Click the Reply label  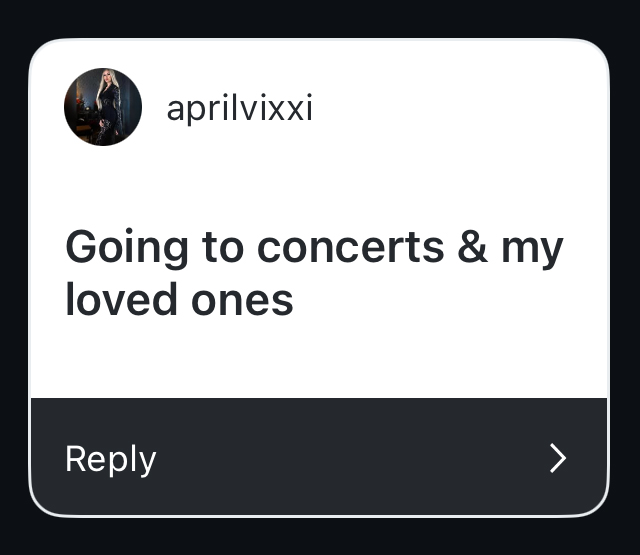click(111, 459)
